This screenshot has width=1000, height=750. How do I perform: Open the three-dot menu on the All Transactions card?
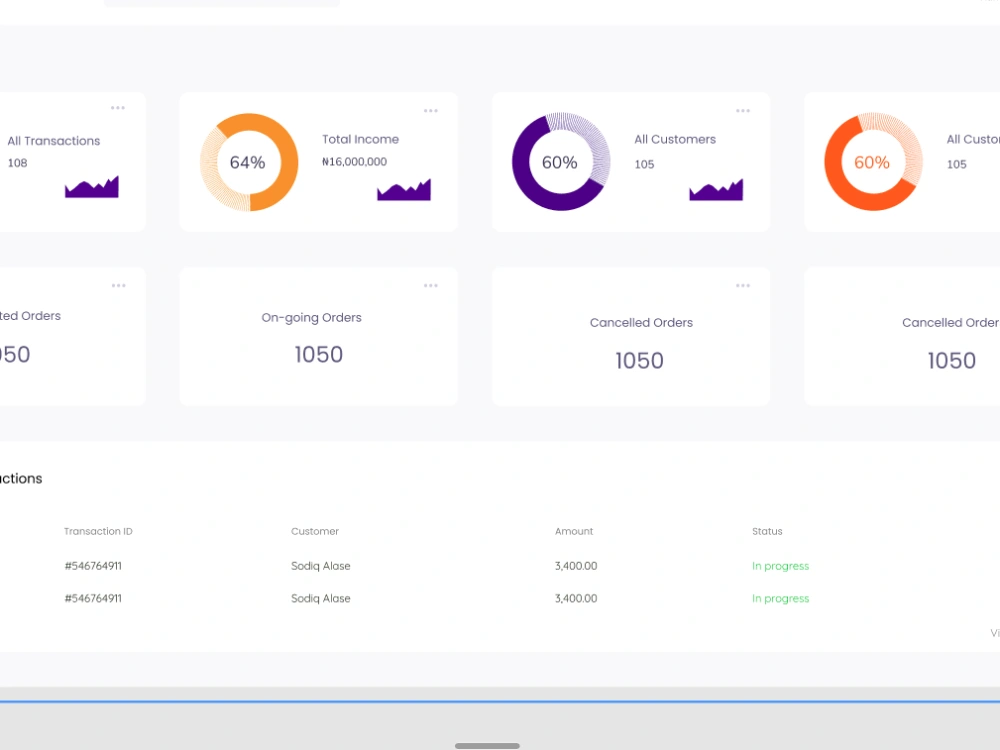(x=118, y=108)
